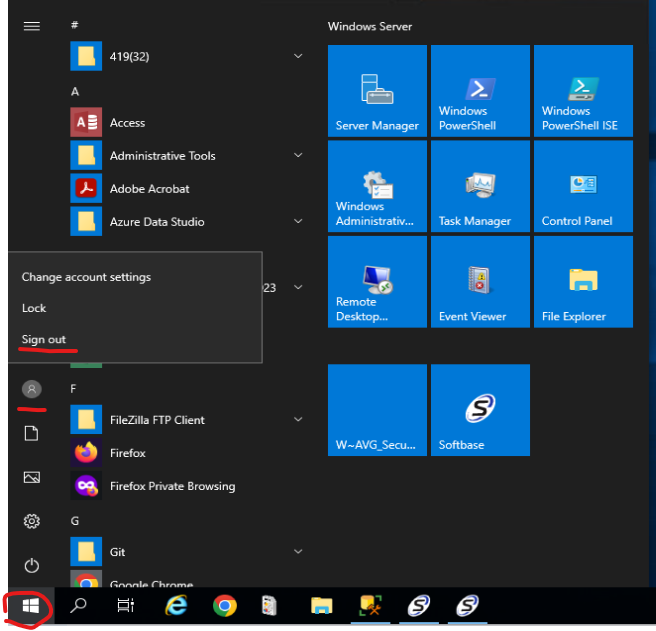Launch the Windows PowerShell tile
This screenshot has width=656, height=631.
click(x=480, y=91)
